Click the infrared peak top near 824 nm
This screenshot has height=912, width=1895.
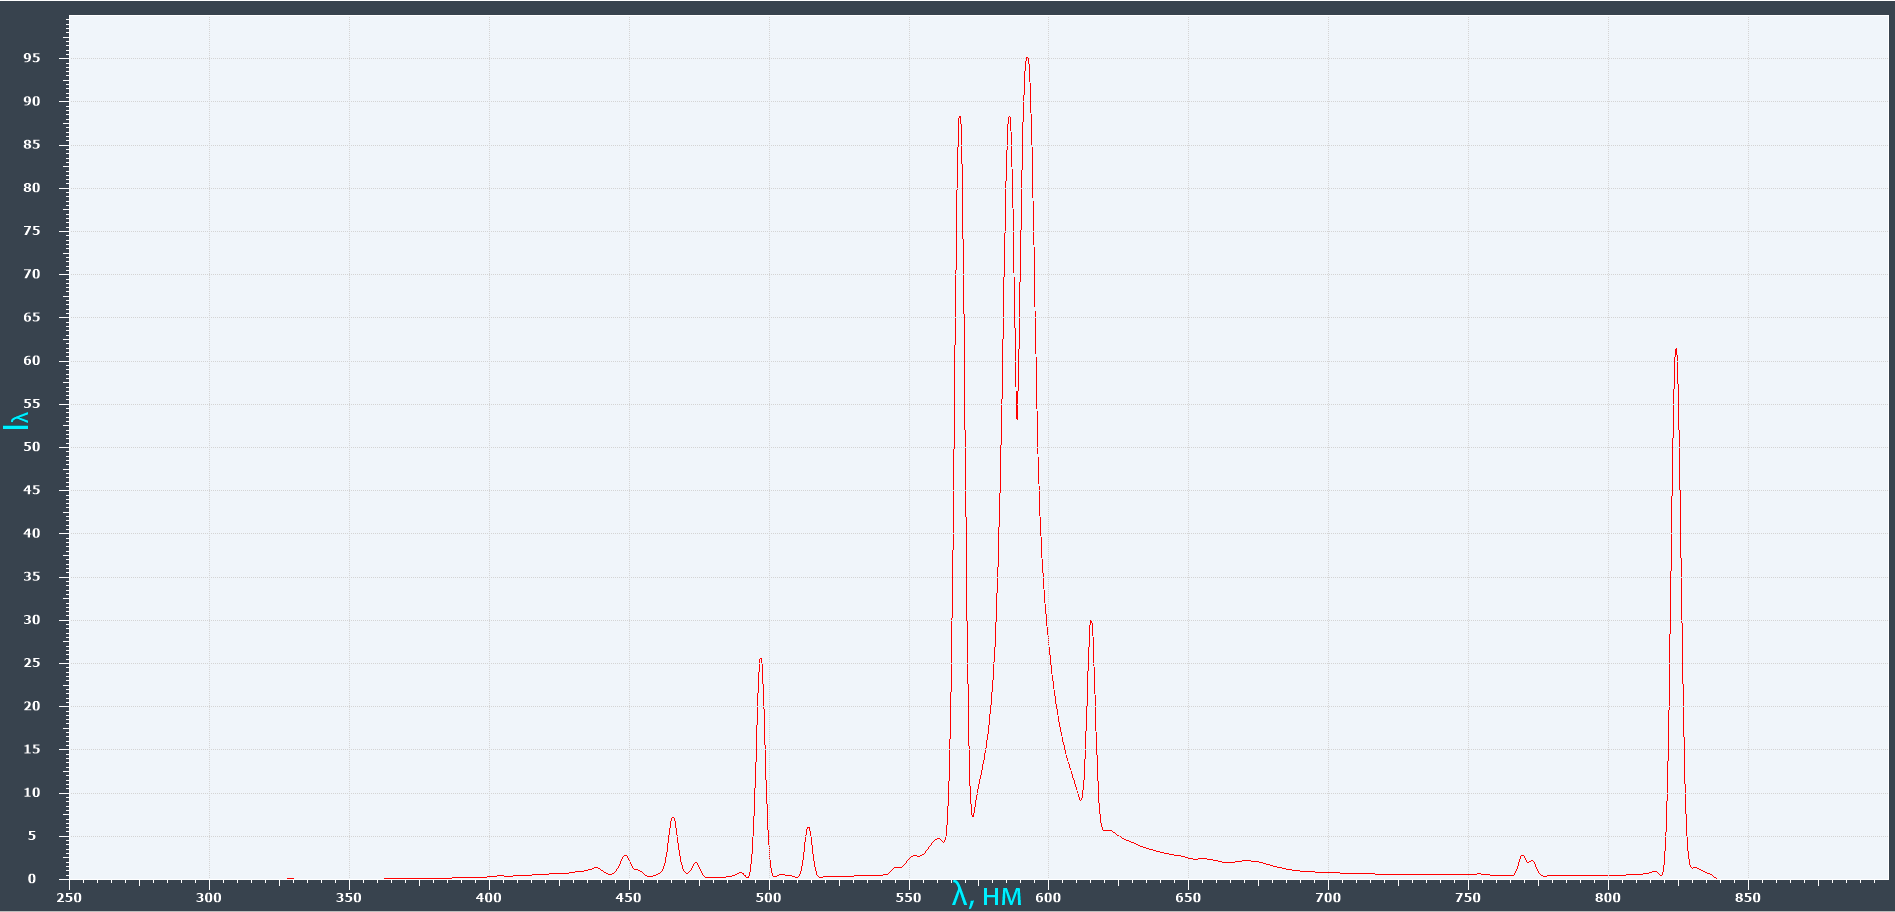[x=1676, y=350]
